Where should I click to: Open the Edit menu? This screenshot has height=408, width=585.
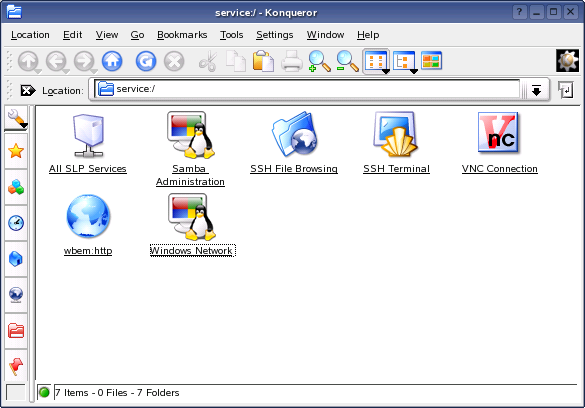point(72,35)
